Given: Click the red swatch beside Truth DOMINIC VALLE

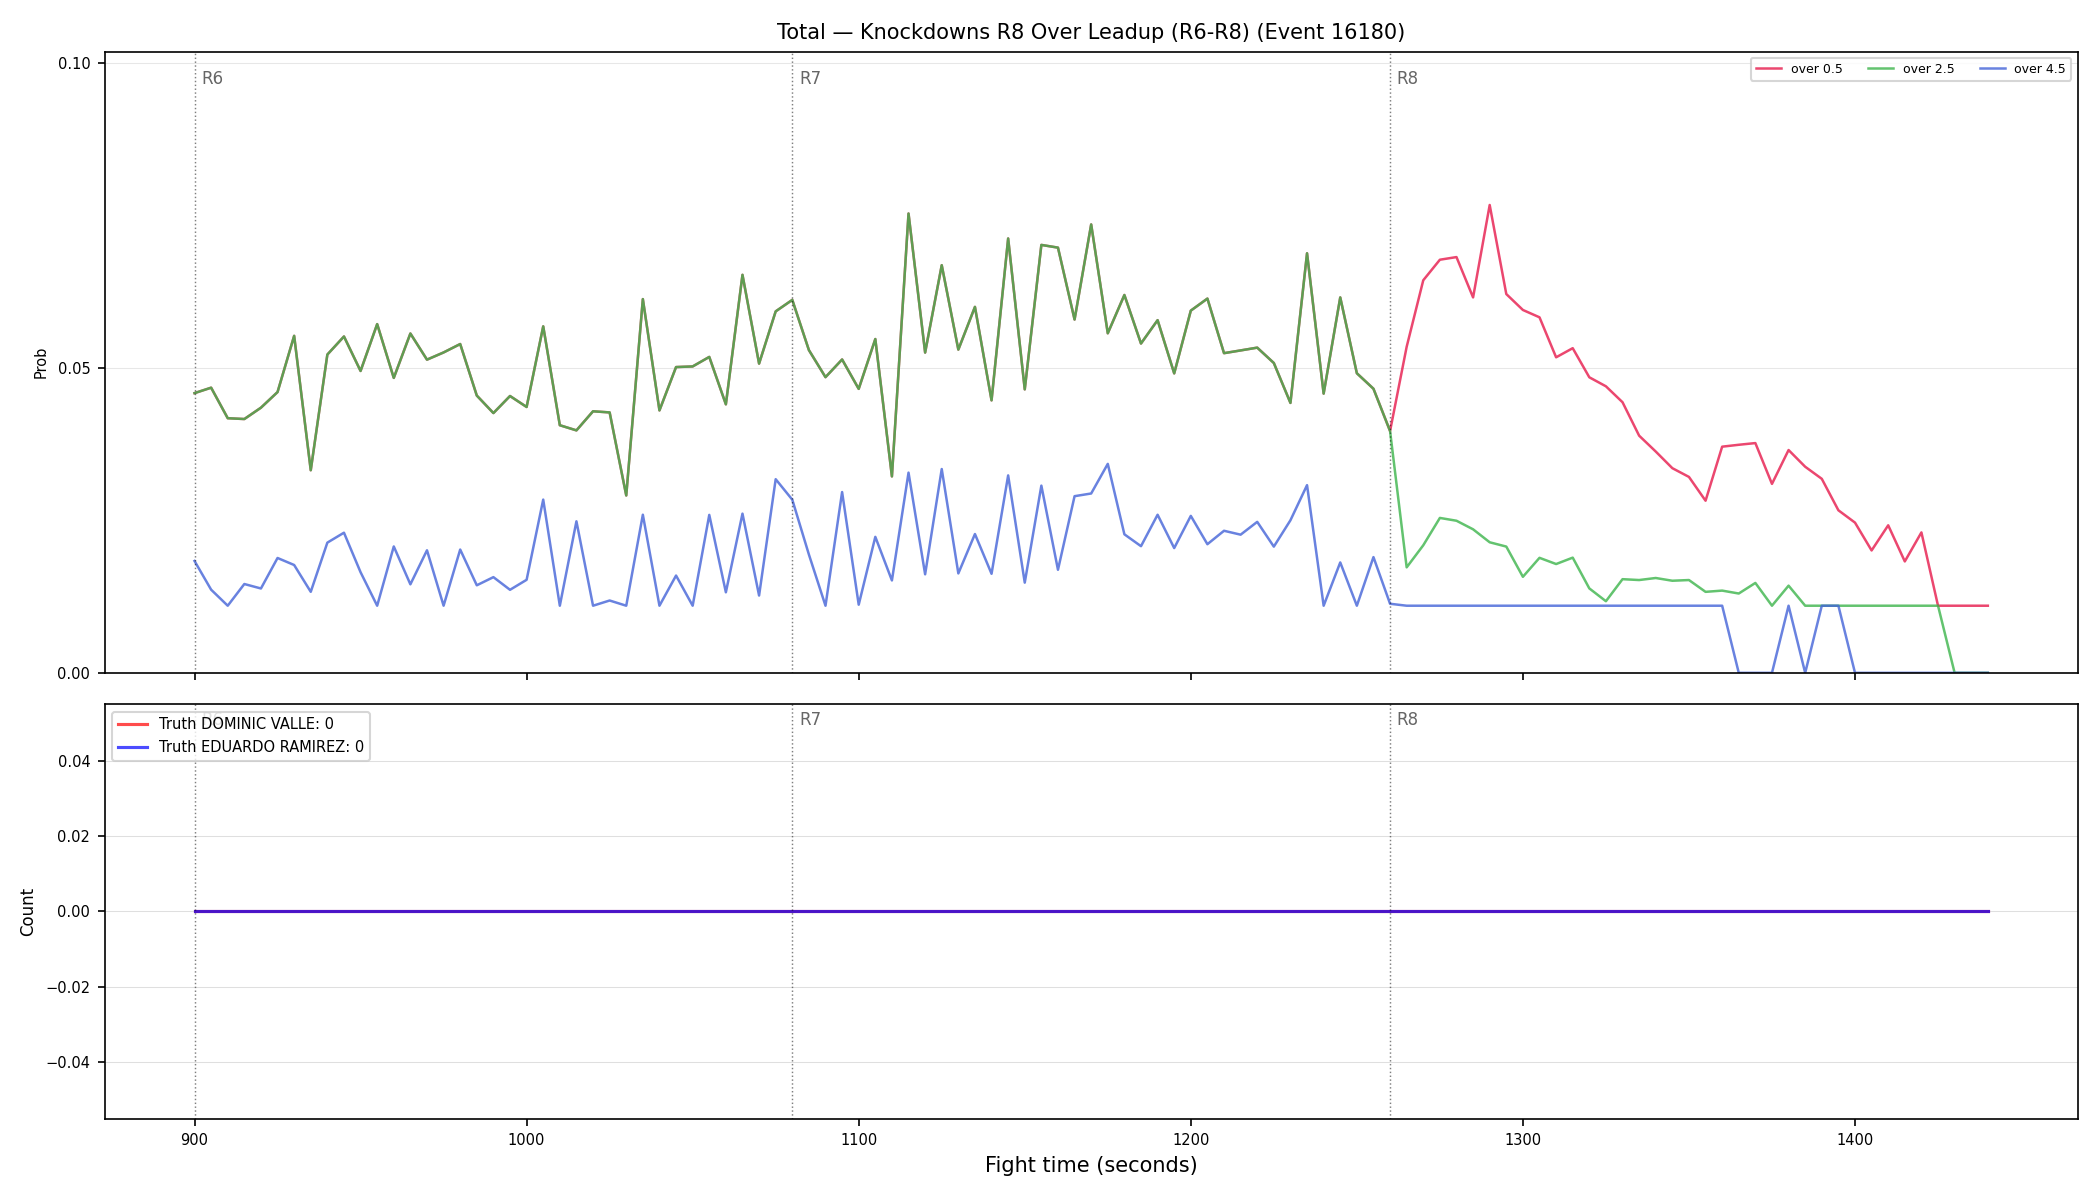Looking at the screenshot, I should pos(133,724).
